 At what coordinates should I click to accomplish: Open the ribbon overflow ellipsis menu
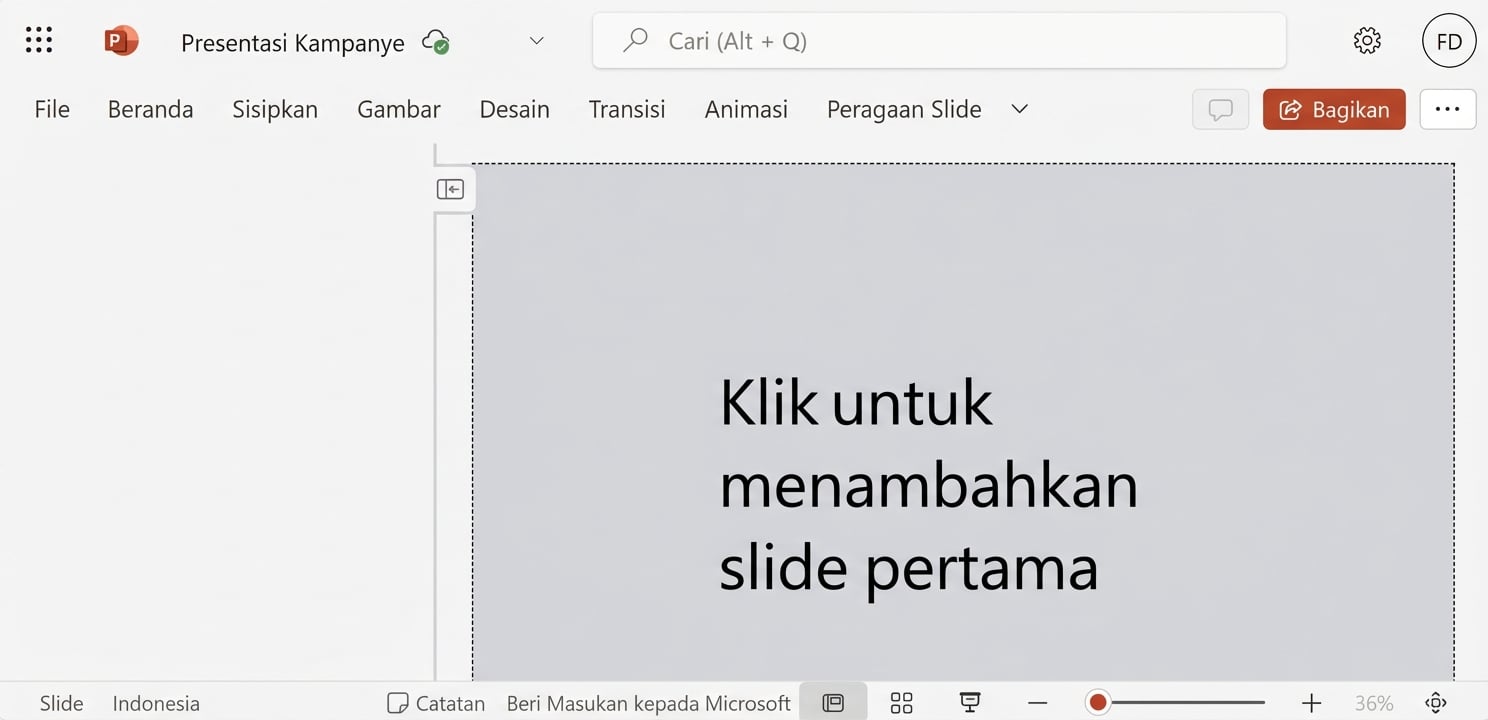1447,110
